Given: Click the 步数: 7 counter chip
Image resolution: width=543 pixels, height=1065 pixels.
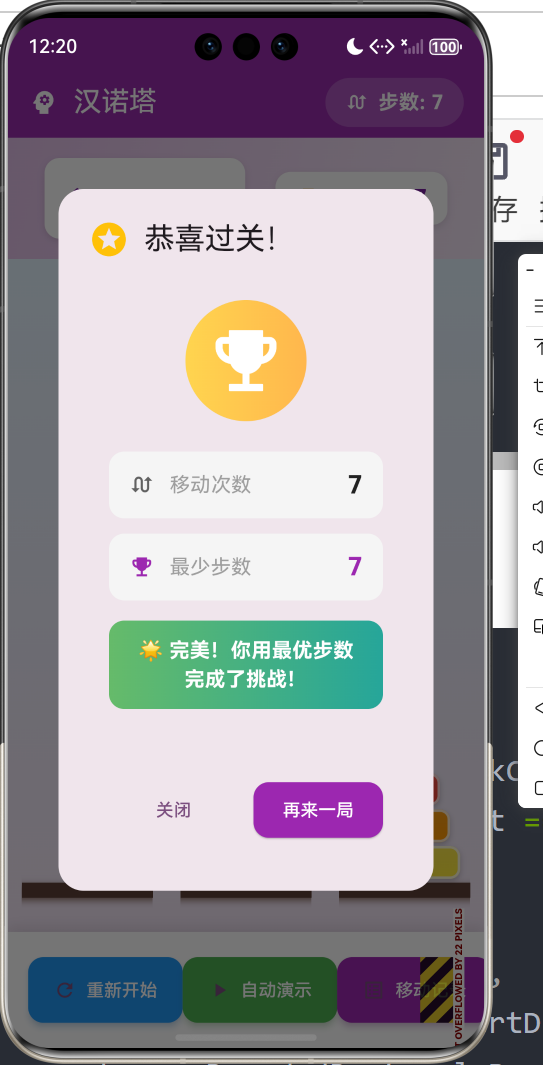Looking at the screenshot, I should click(x=395, y=103).
